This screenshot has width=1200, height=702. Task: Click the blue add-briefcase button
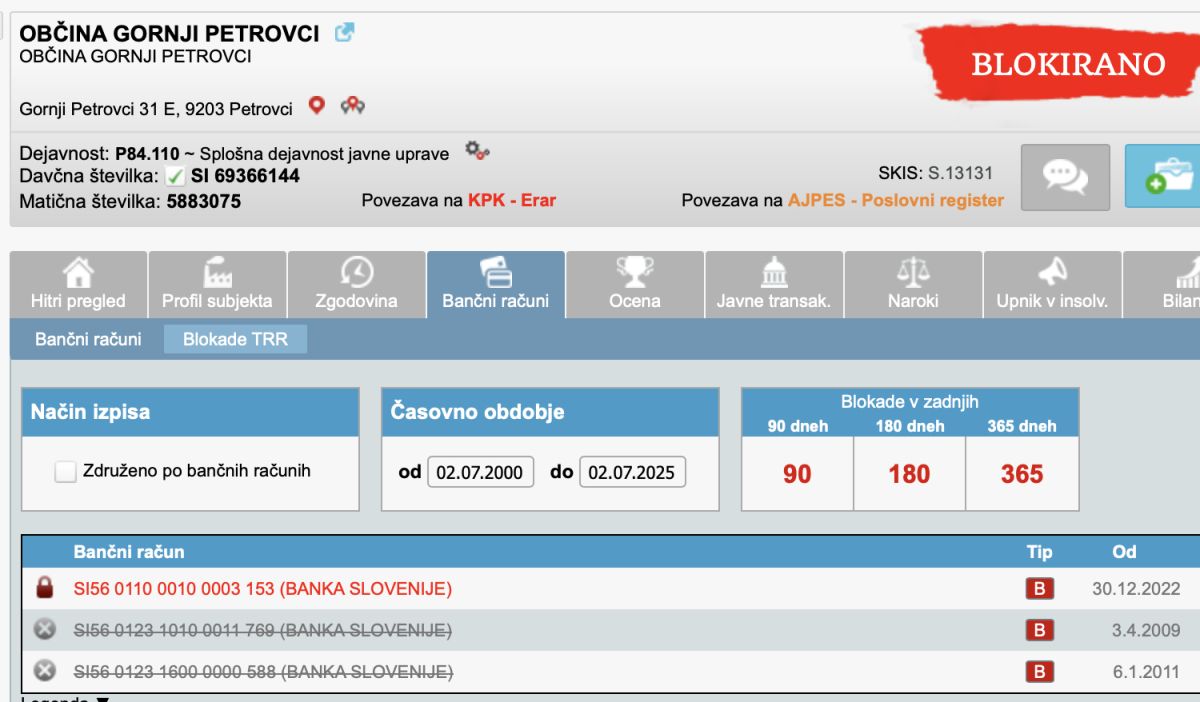pos(1164,176)
